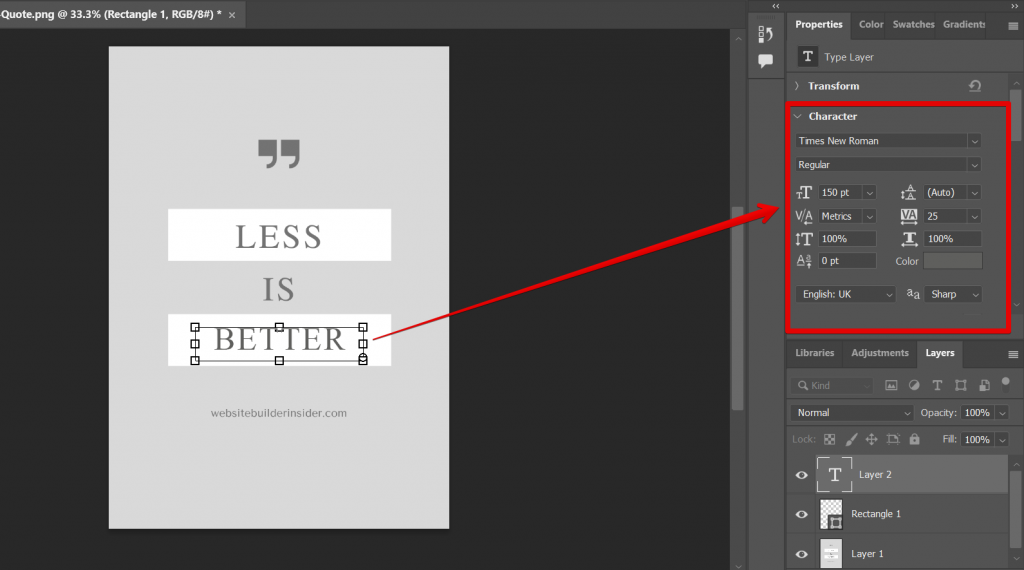This screenshot has height=570, width=1024.
Task: Click the text Color swatch
Action: pyautogui.click(x=953, y=261)
